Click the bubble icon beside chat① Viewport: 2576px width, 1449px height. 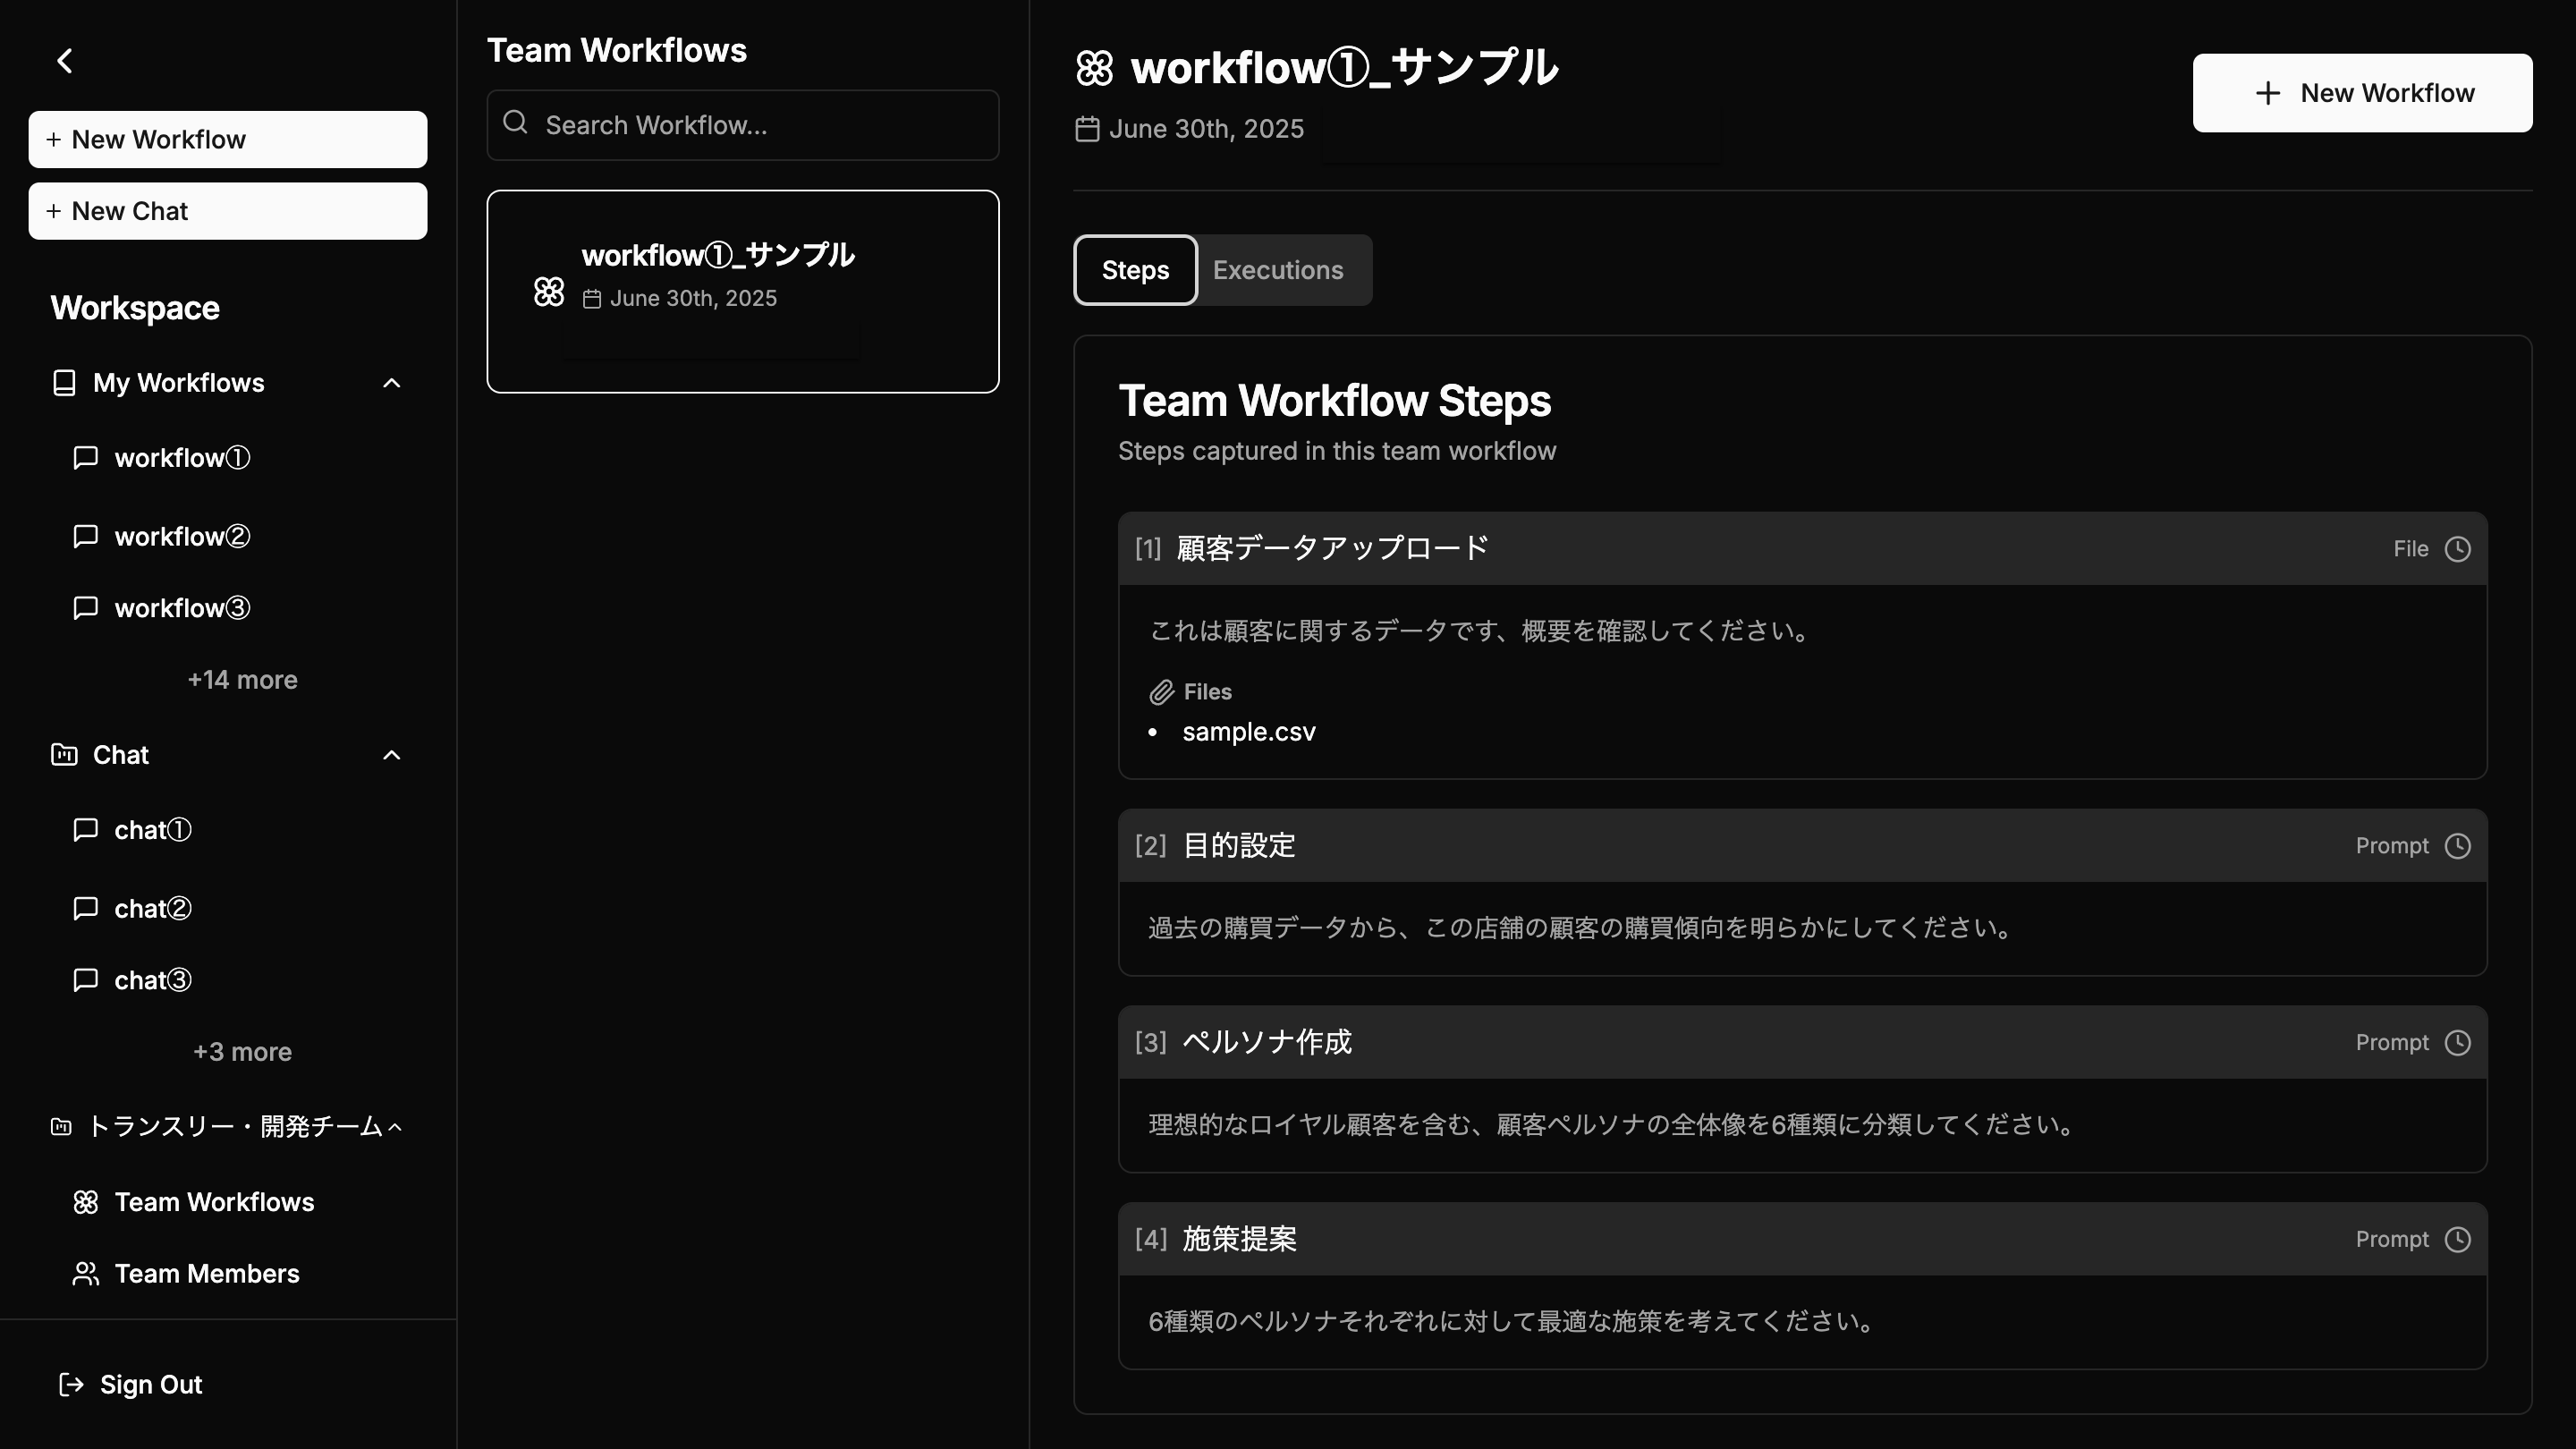[x=86, y=829]
